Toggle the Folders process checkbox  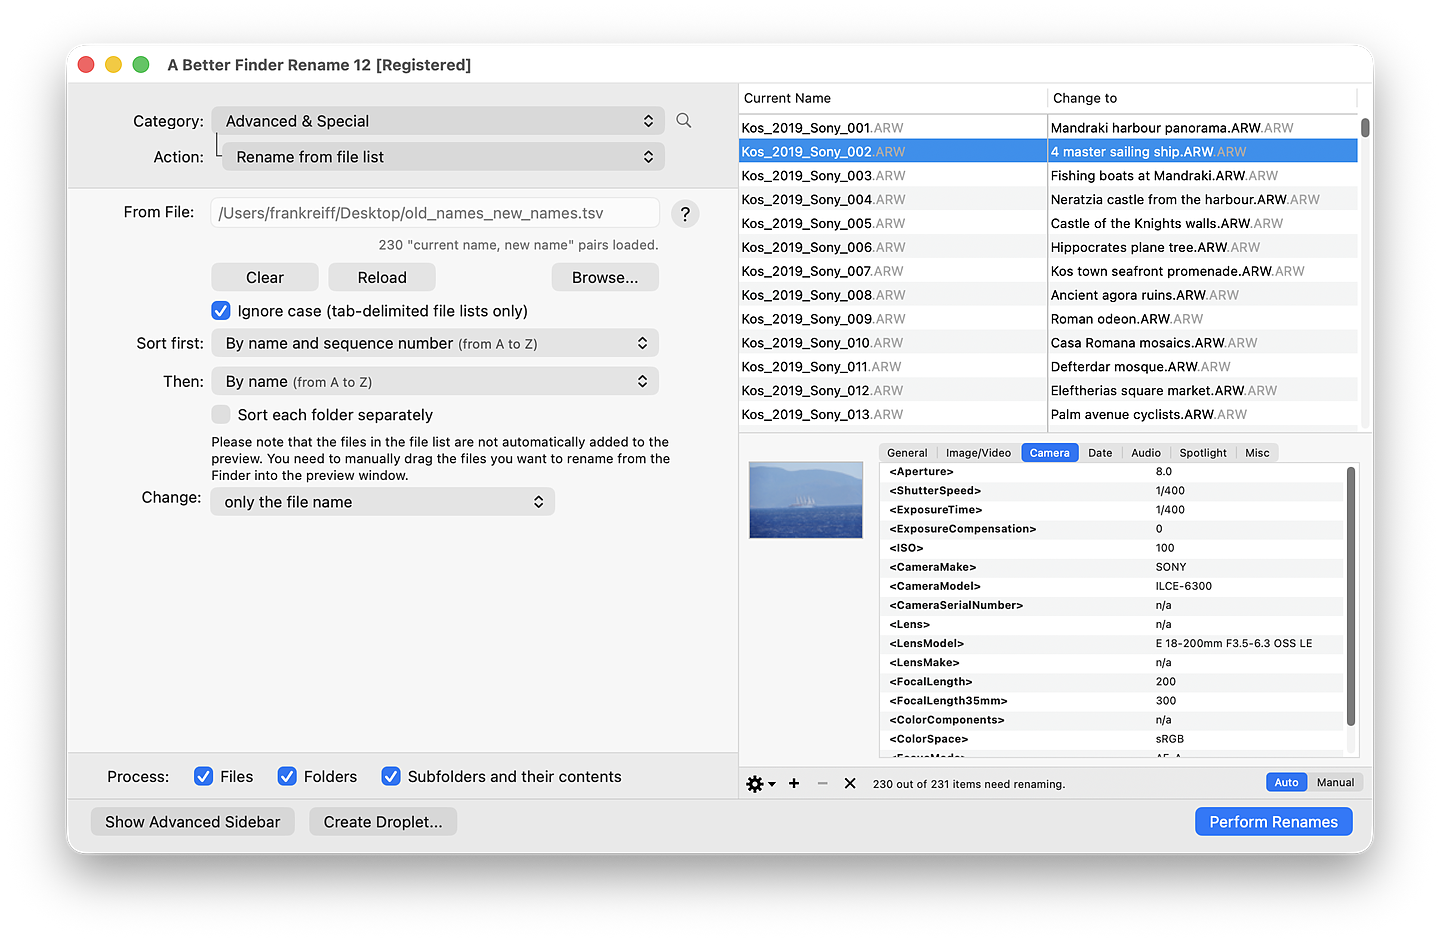coord(287,776)
